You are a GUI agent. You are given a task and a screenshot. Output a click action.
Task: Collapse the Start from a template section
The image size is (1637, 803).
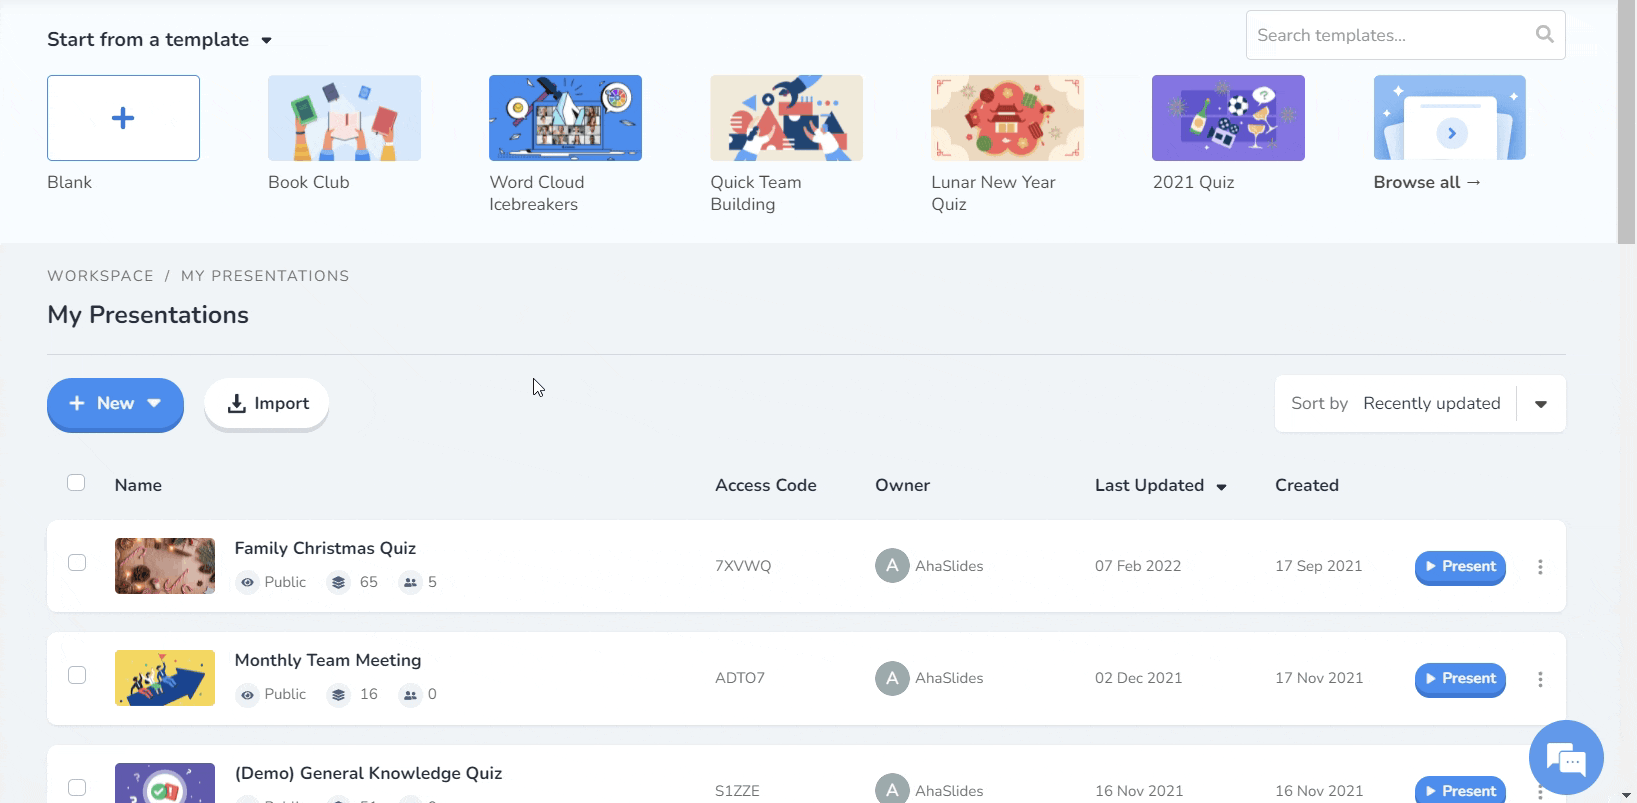pos(266,40)
